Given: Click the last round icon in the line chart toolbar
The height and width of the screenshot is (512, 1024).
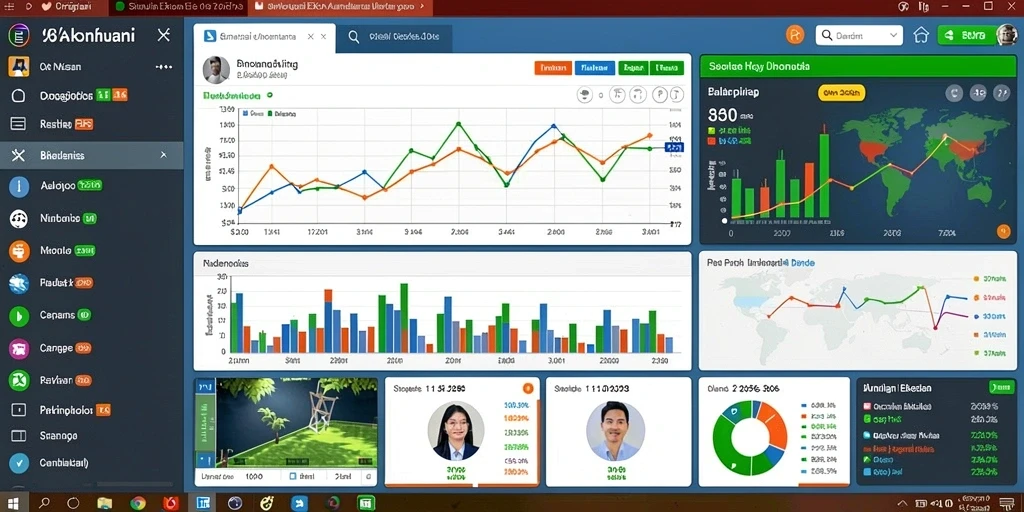Looking at the screenshot, I should [677, 95].
